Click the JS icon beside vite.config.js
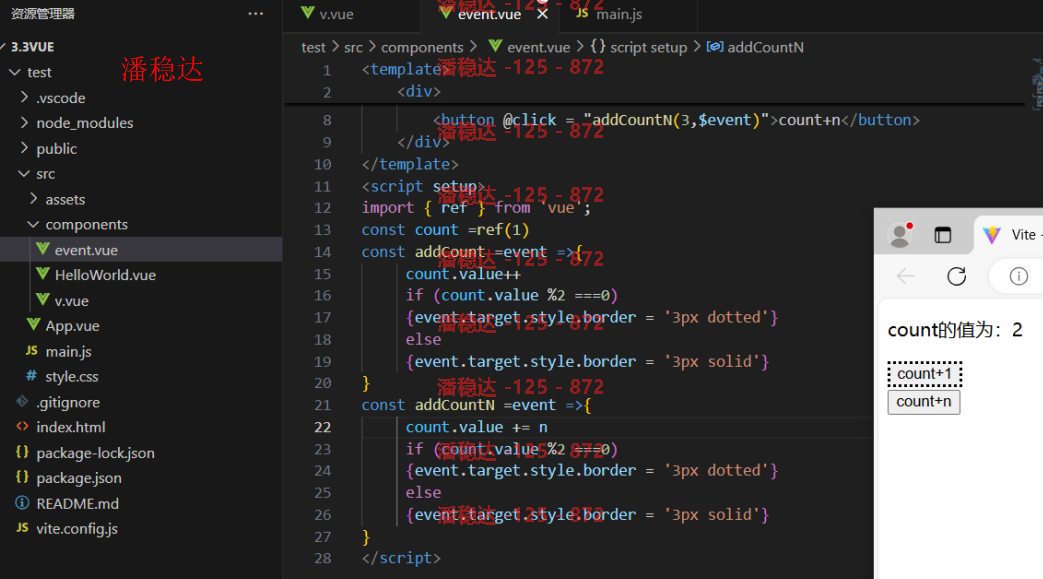The width and height of the screenshot is (1043, 579). (x=22, y=528)
